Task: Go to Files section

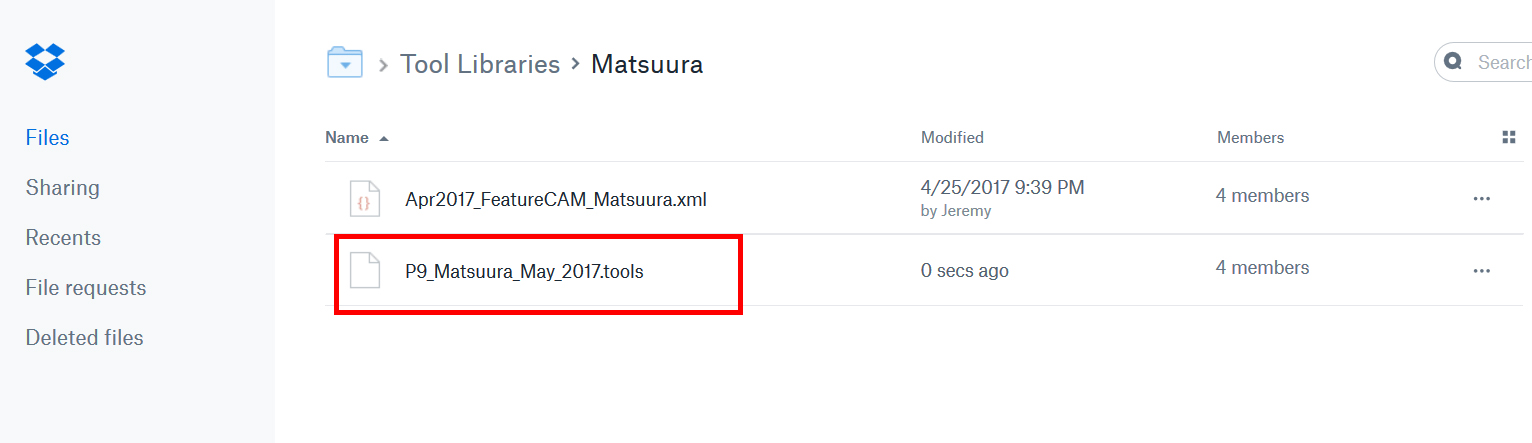Action: click(x=48, y=138)
